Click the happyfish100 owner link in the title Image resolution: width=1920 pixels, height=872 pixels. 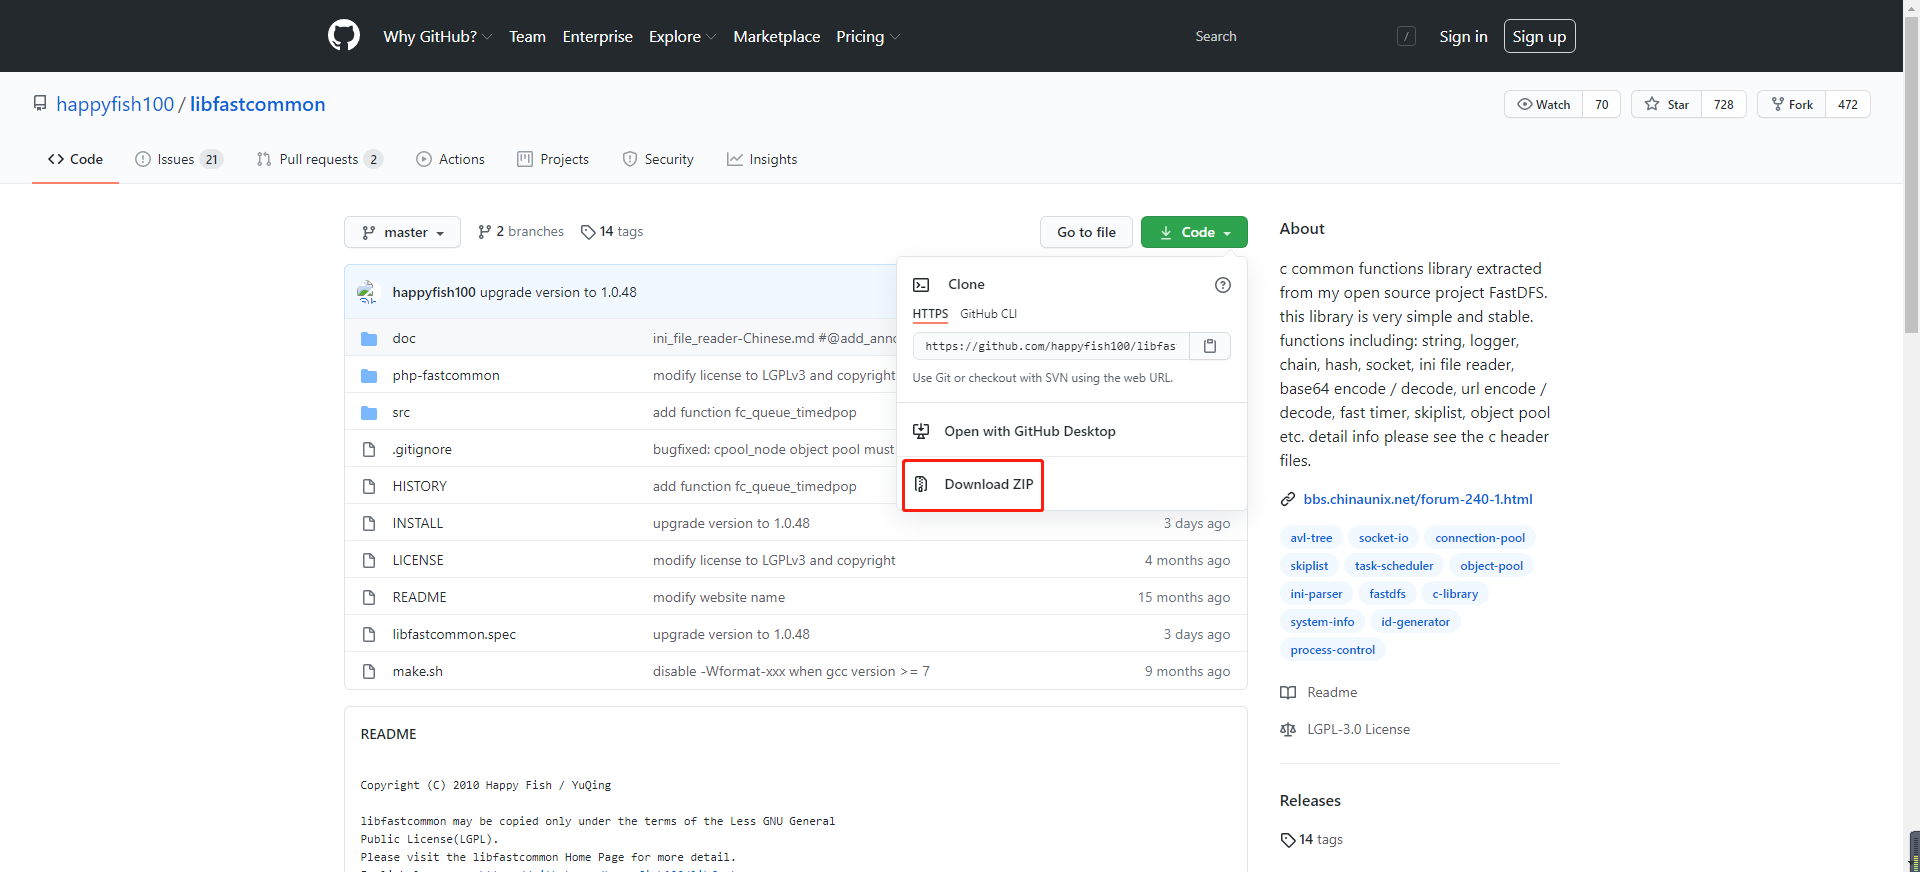click(x=115, y=104)
